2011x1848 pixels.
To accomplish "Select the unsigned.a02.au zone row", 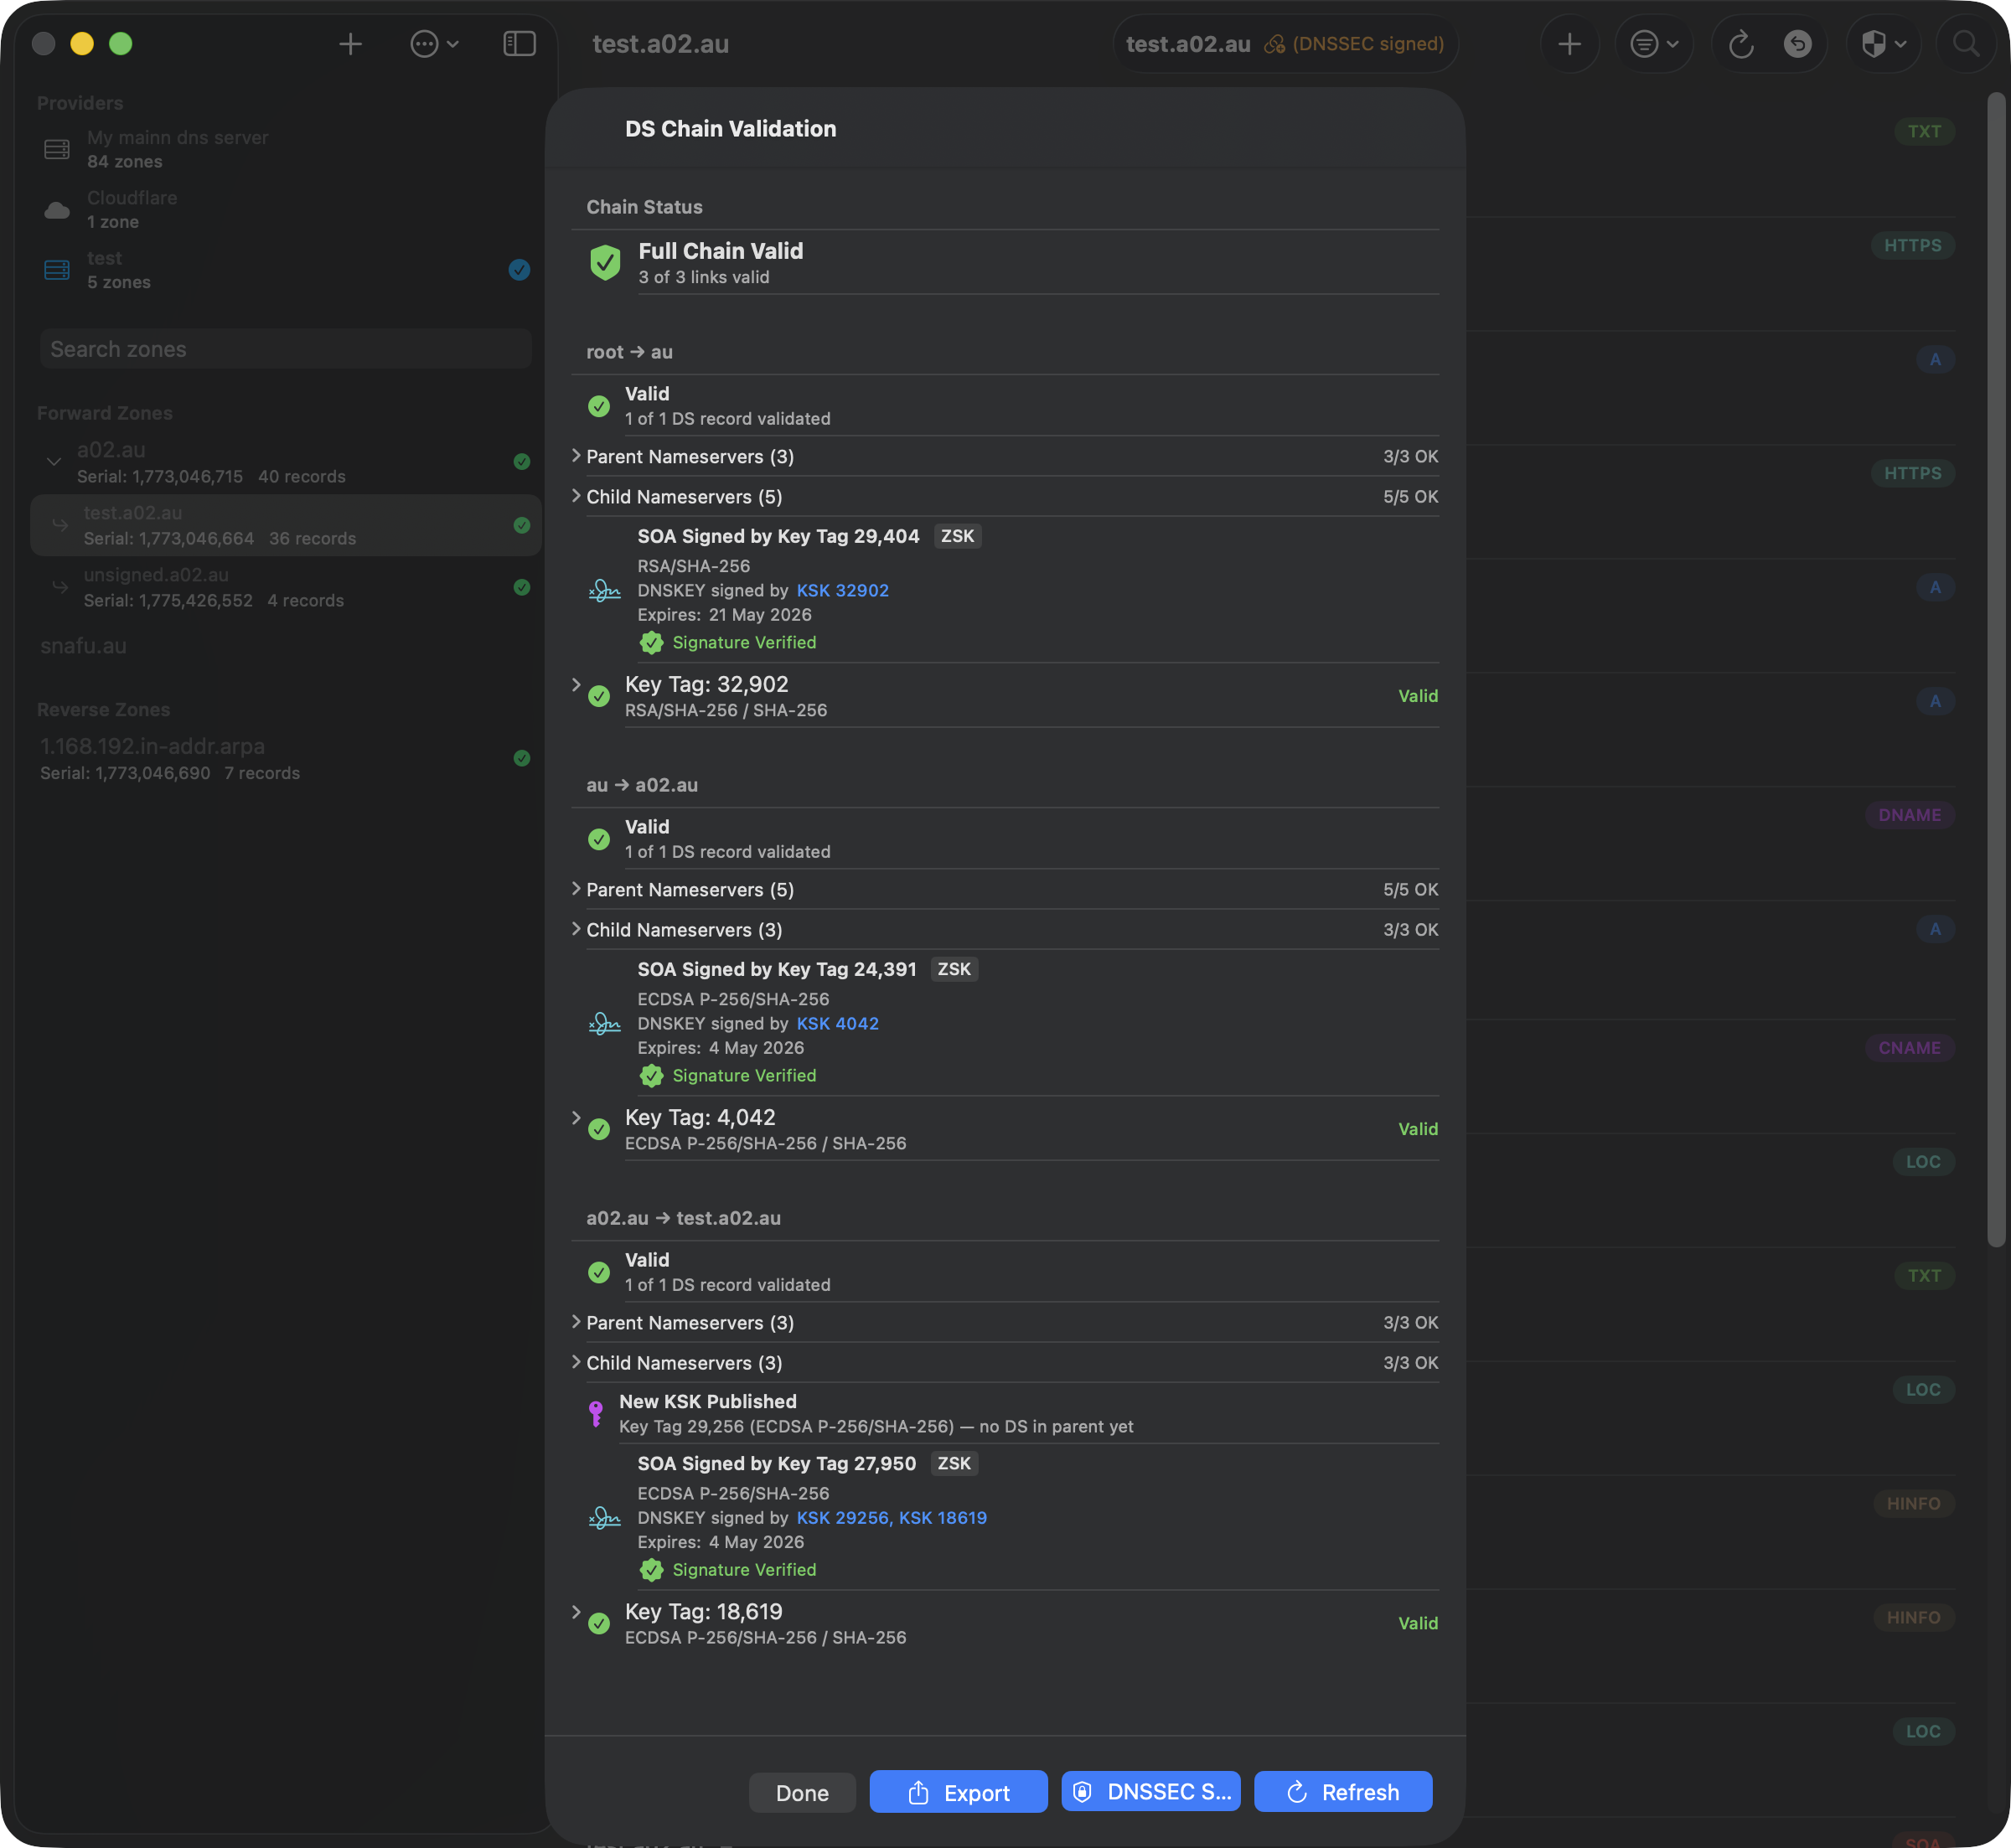I will 285,587.
